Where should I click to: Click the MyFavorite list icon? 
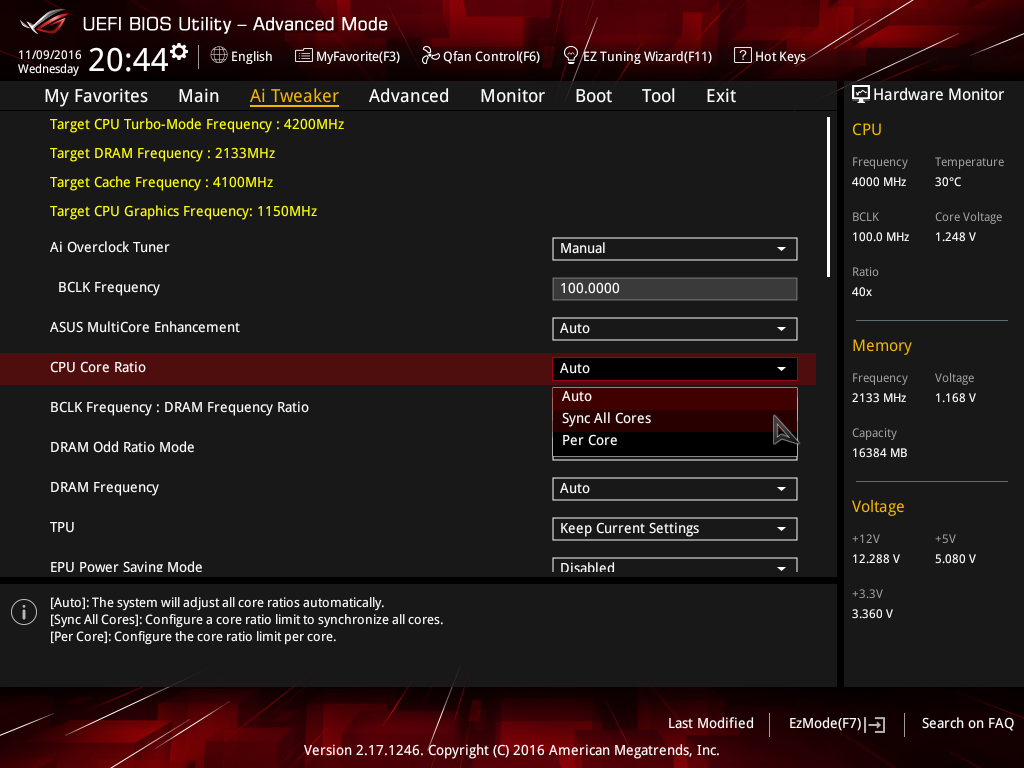(304, 56)
